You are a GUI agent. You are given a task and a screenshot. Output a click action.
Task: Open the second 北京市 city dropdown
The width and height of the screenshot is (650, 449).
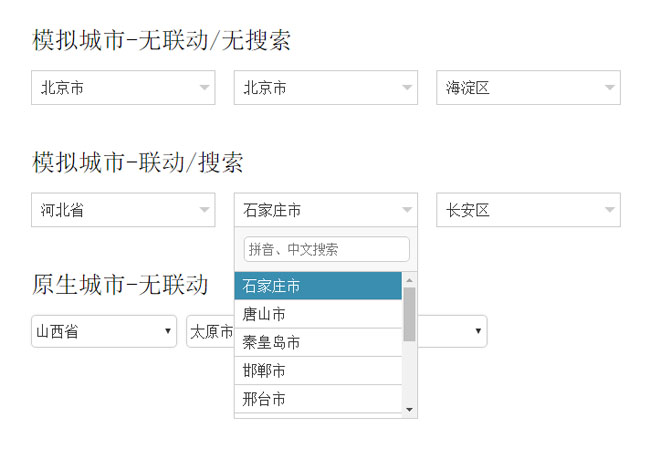pos(325,88)
